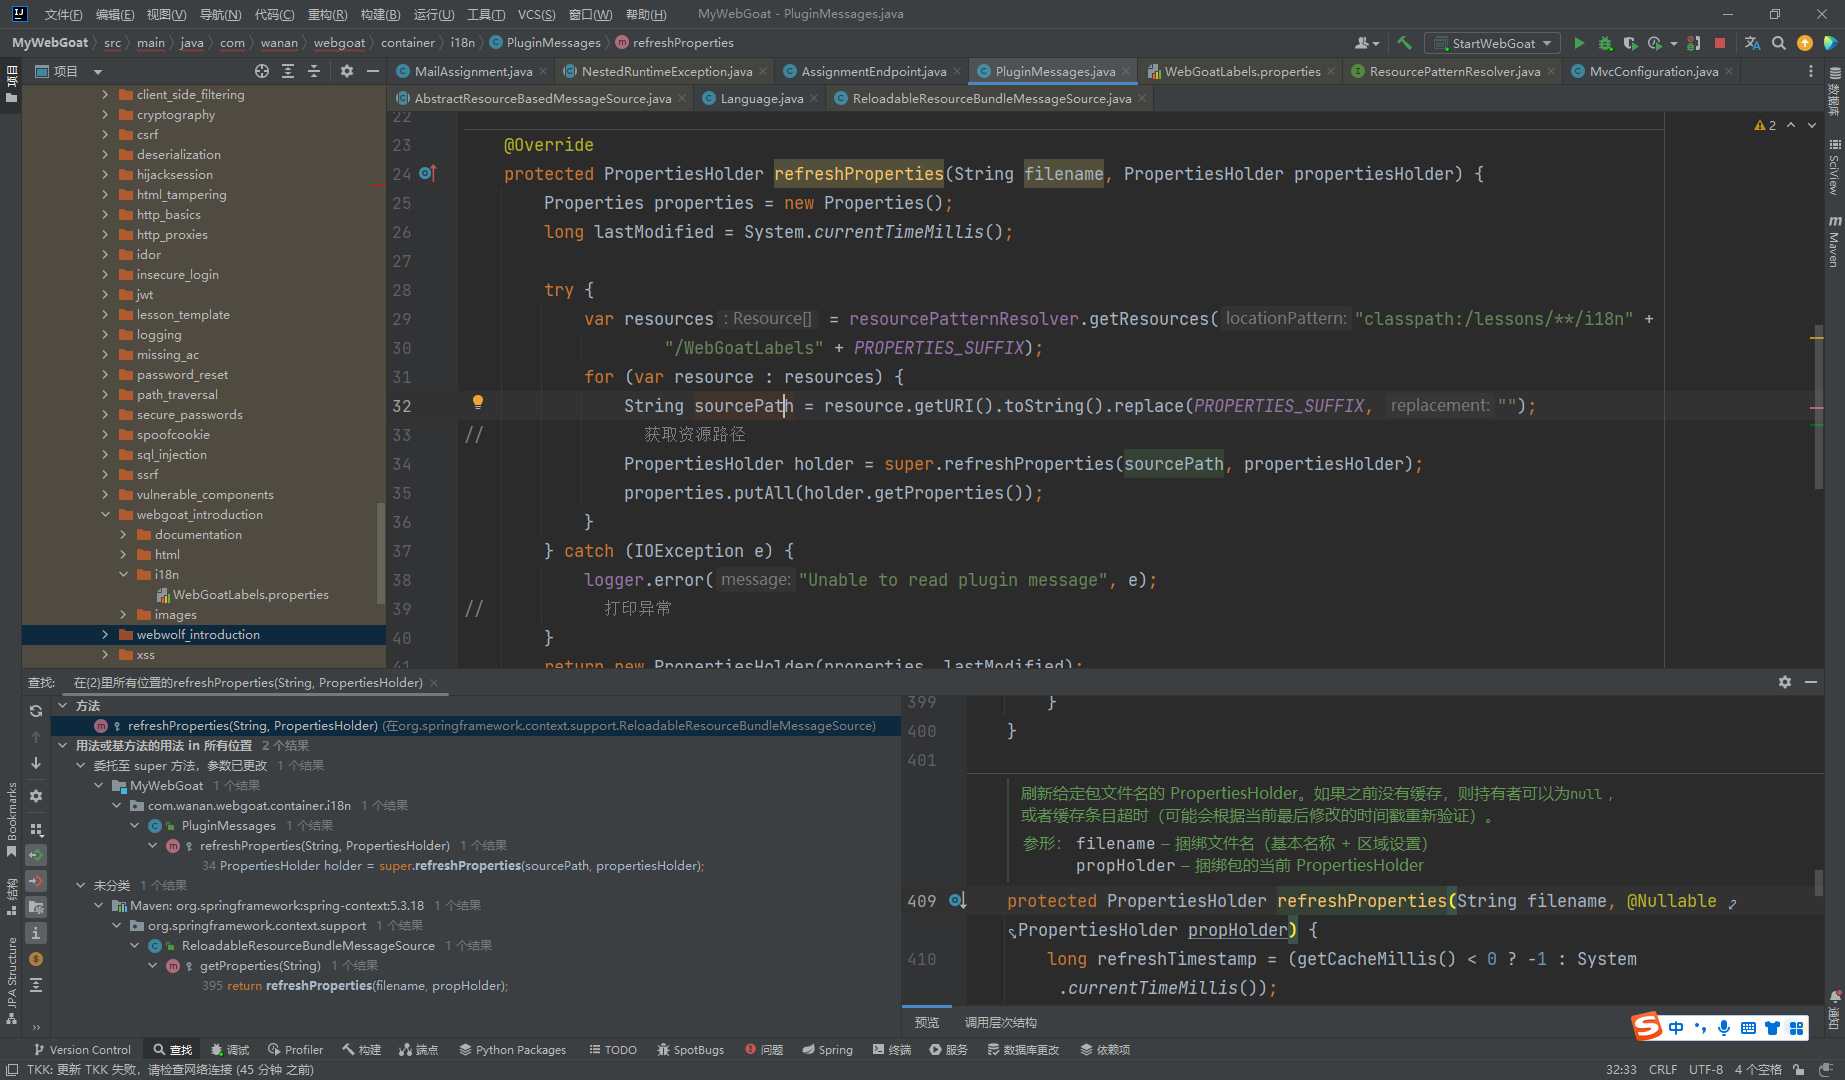Screen dimensions: 1845x1080
Task: Click UTF-8 encoding in status bar
Action: pyautogui.click(x=1706, y=1069)
